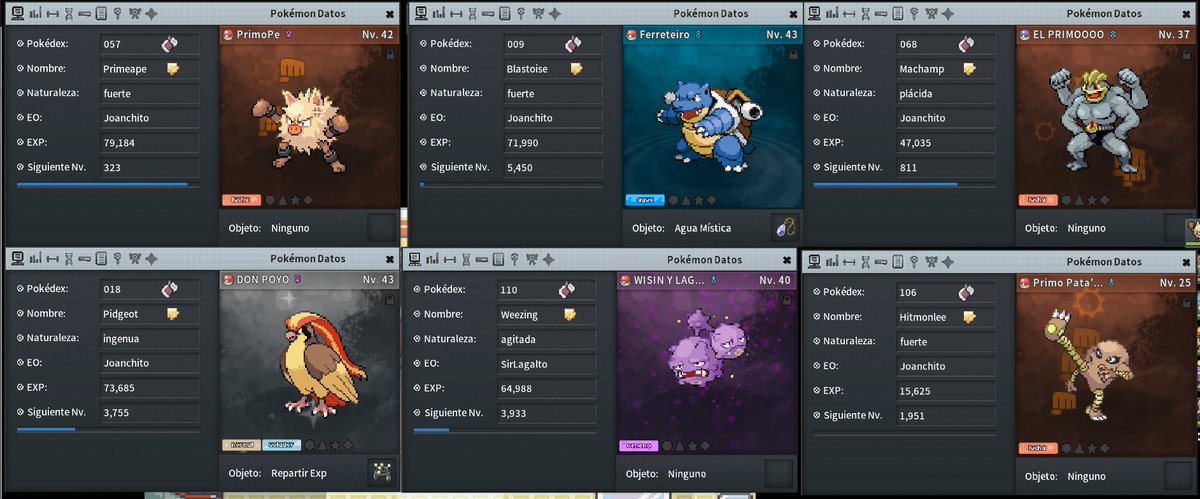Open map pin location tab in Blastoise window
This screenshot has height=499, width=1200.
click(521, 13)
